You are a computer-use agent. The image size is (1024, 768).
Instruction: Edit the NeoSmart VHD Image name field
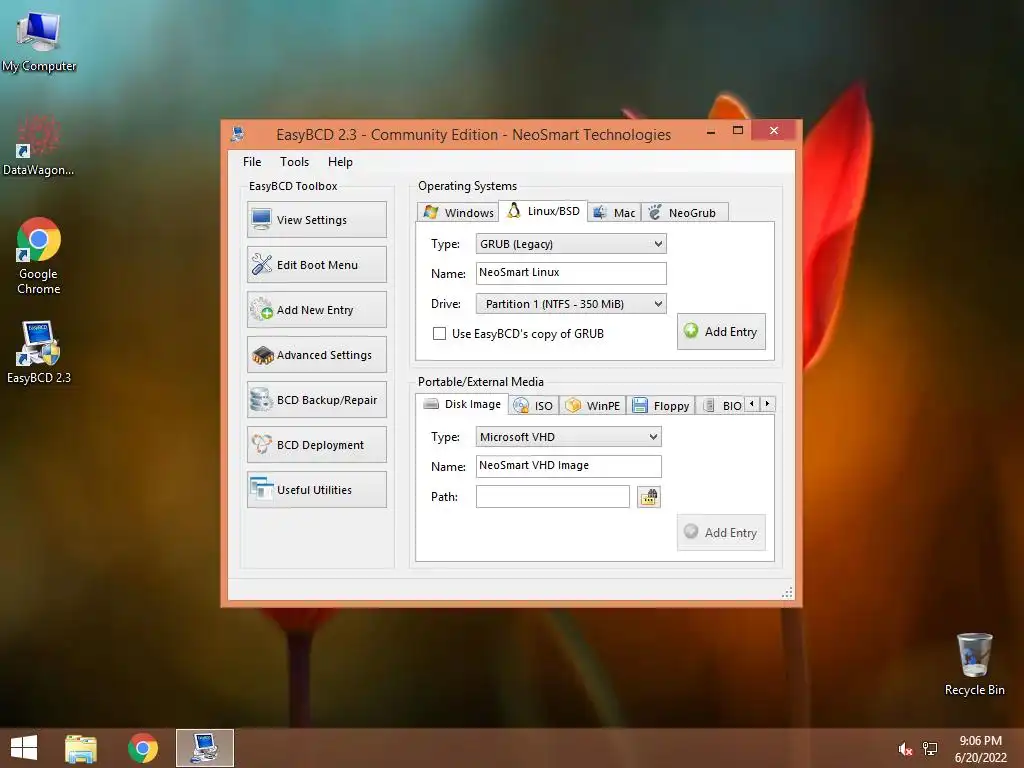(x=568, y=466)
